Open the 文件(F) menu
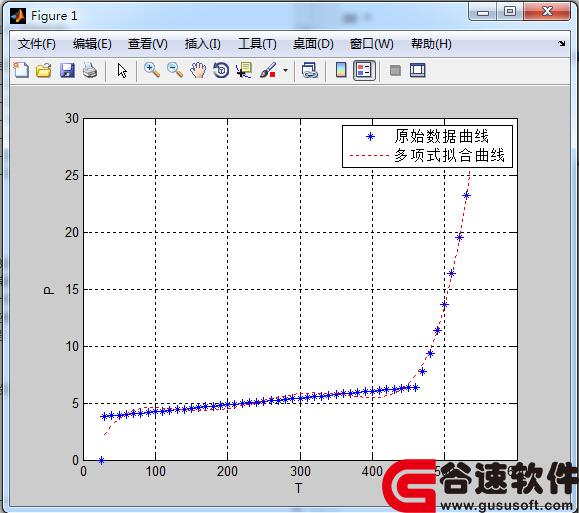The height and width of the screenshot is (513, 579). point(37,44)
